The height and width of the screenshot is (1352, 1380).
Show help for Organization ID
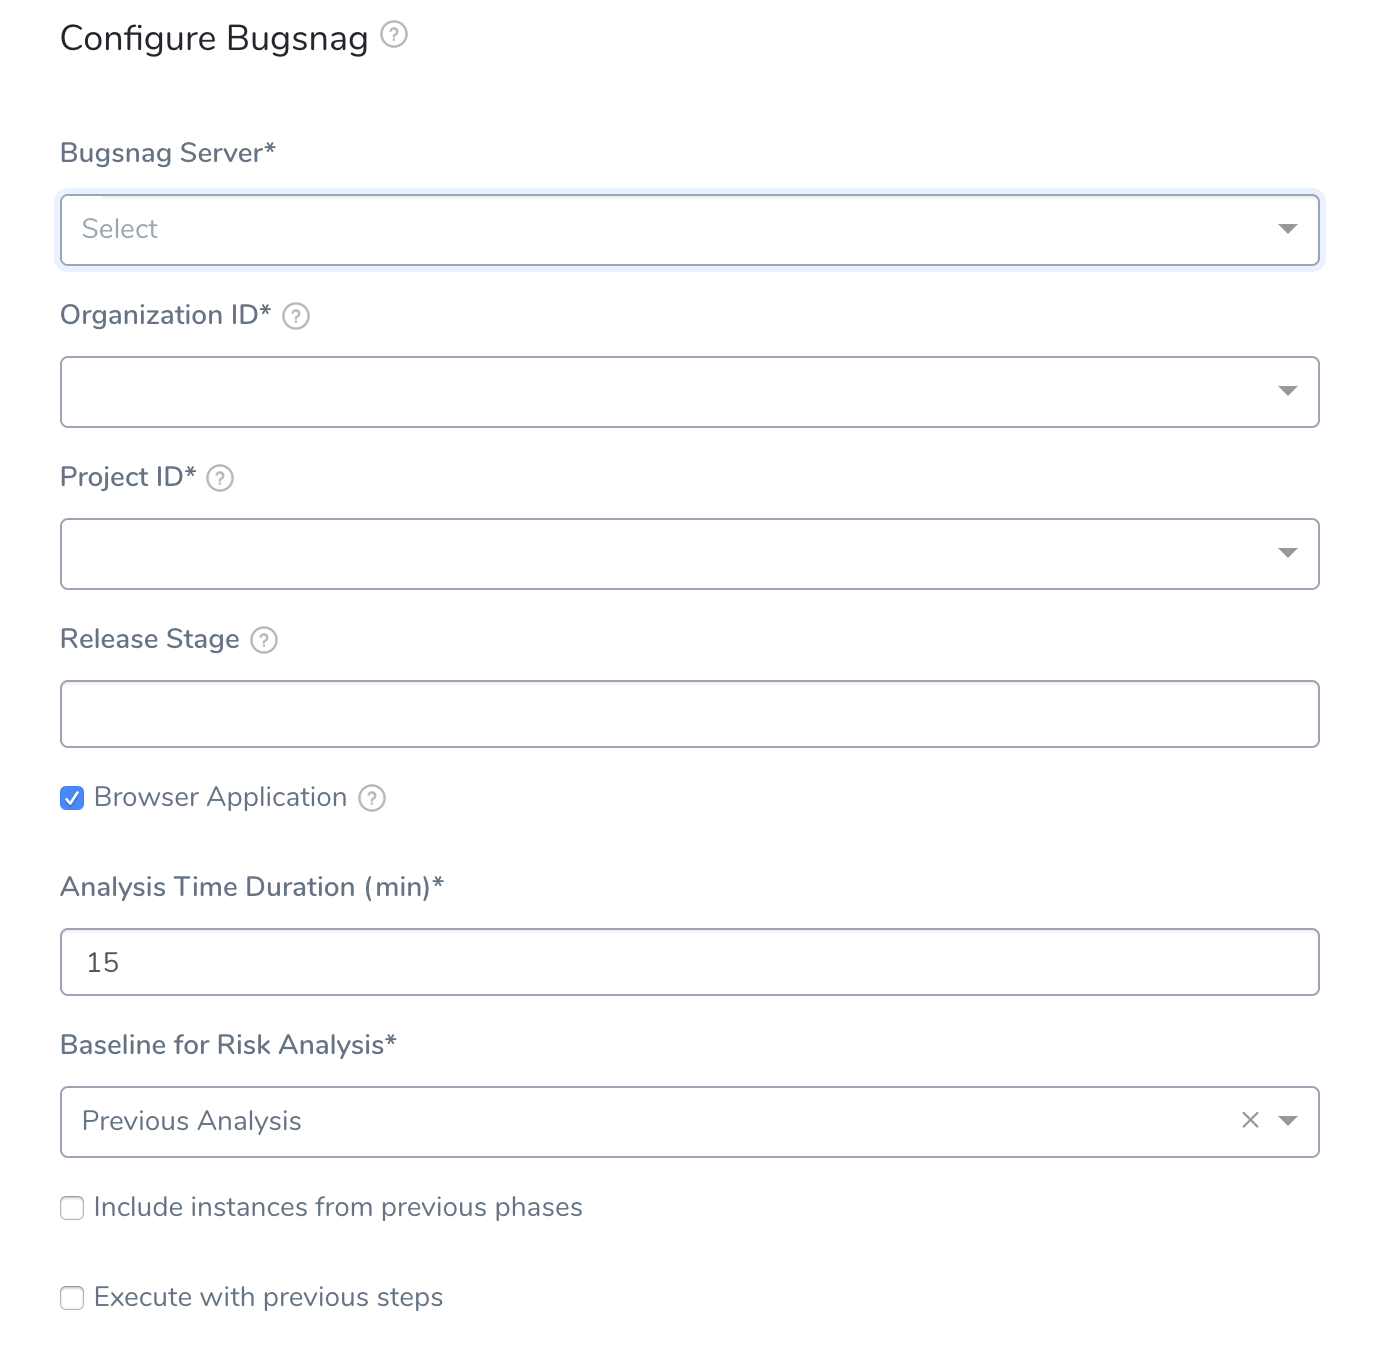(x=296, y=316)
